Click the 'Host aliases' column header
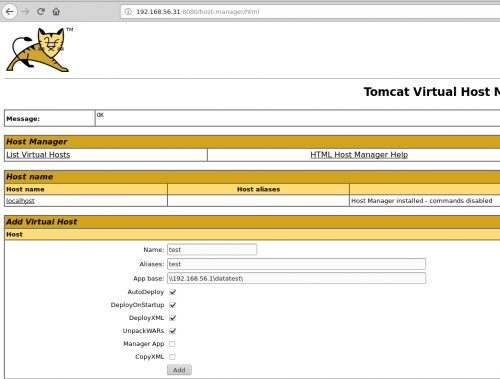500x379 pixels. point(258,189)
